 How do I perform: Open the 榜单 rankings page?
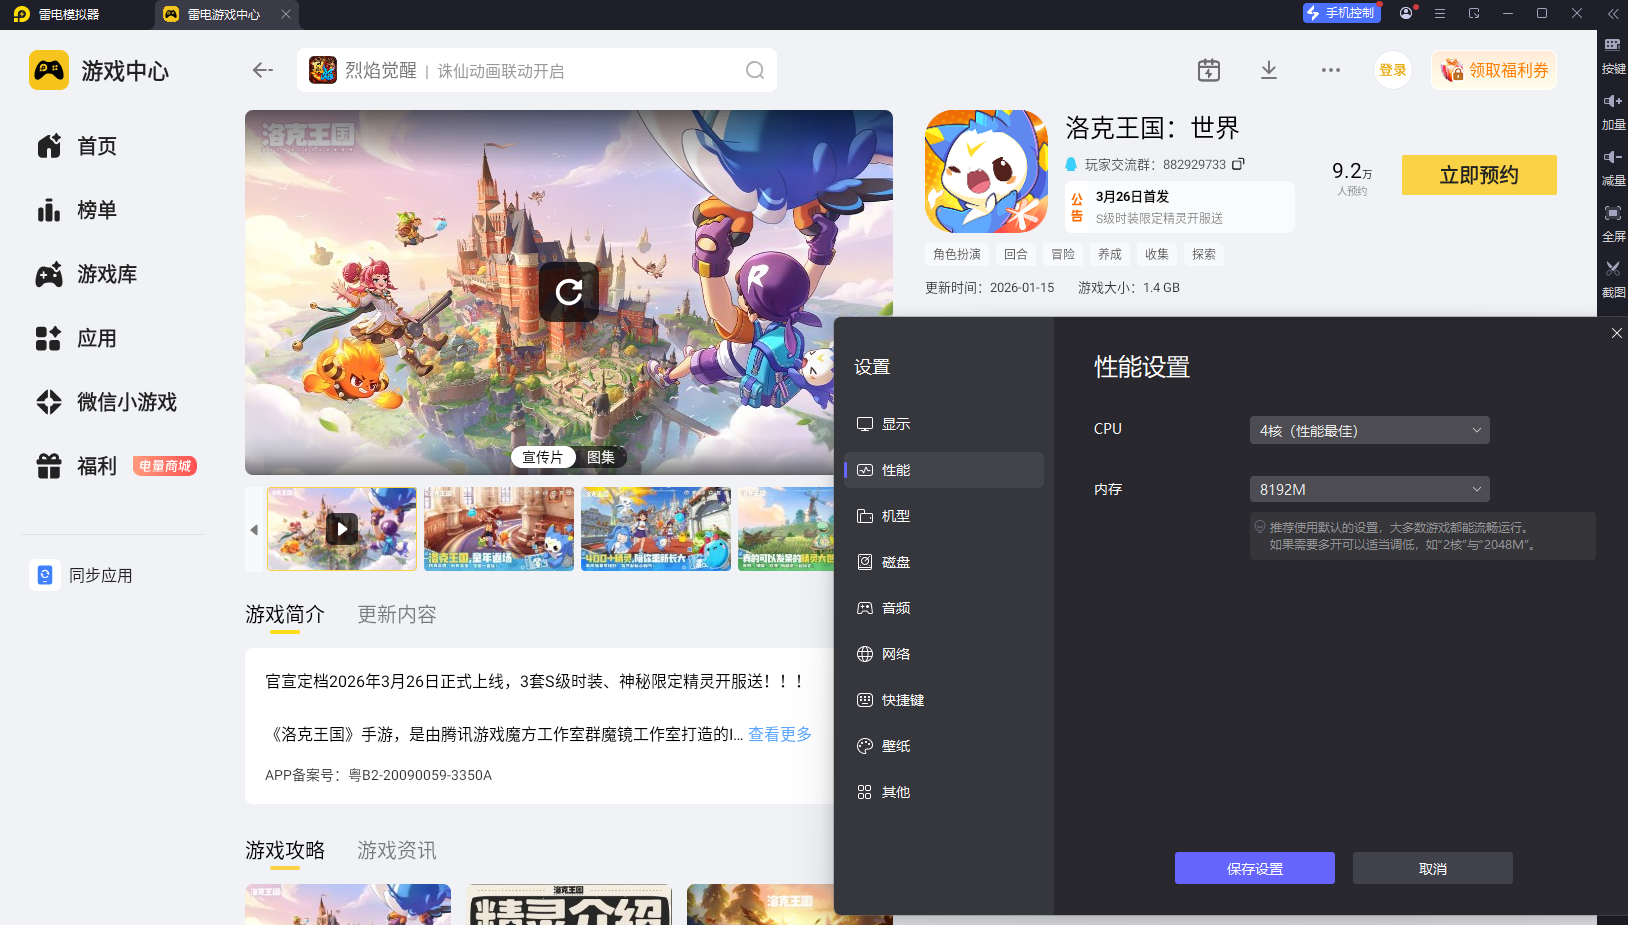pos(77,210)
